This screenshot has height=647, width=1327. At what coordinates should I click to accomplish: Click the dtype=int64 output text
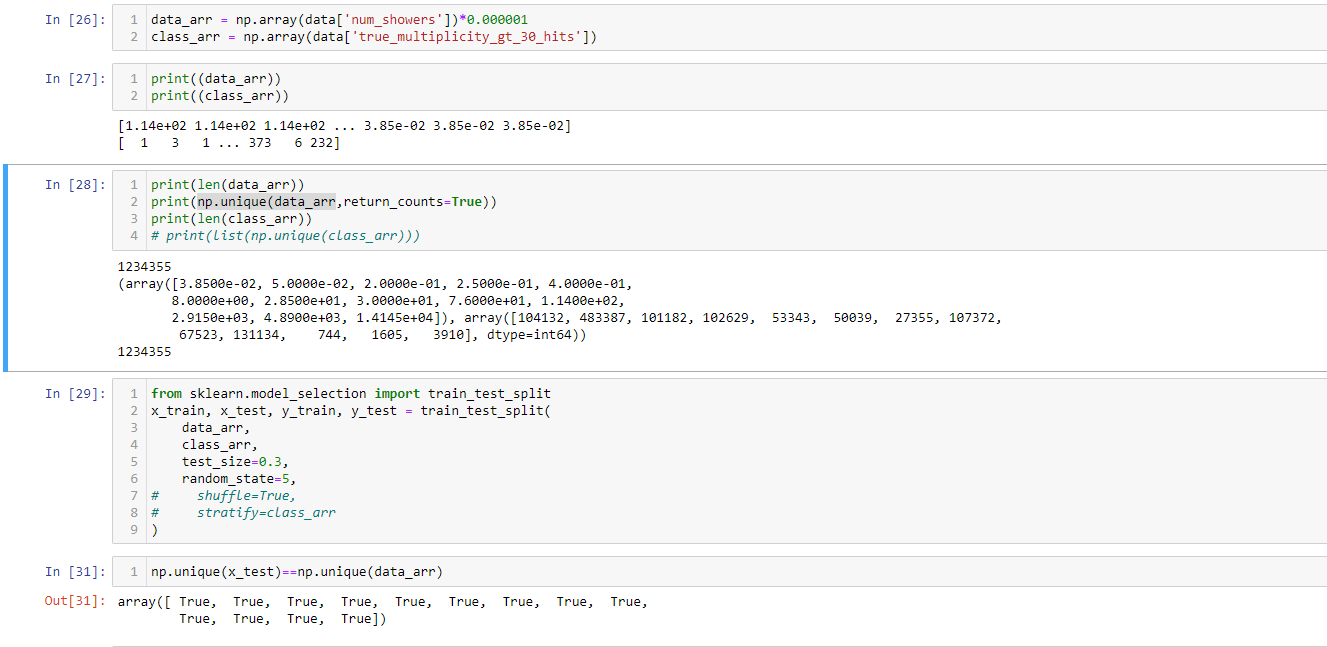tap(532, 335)
